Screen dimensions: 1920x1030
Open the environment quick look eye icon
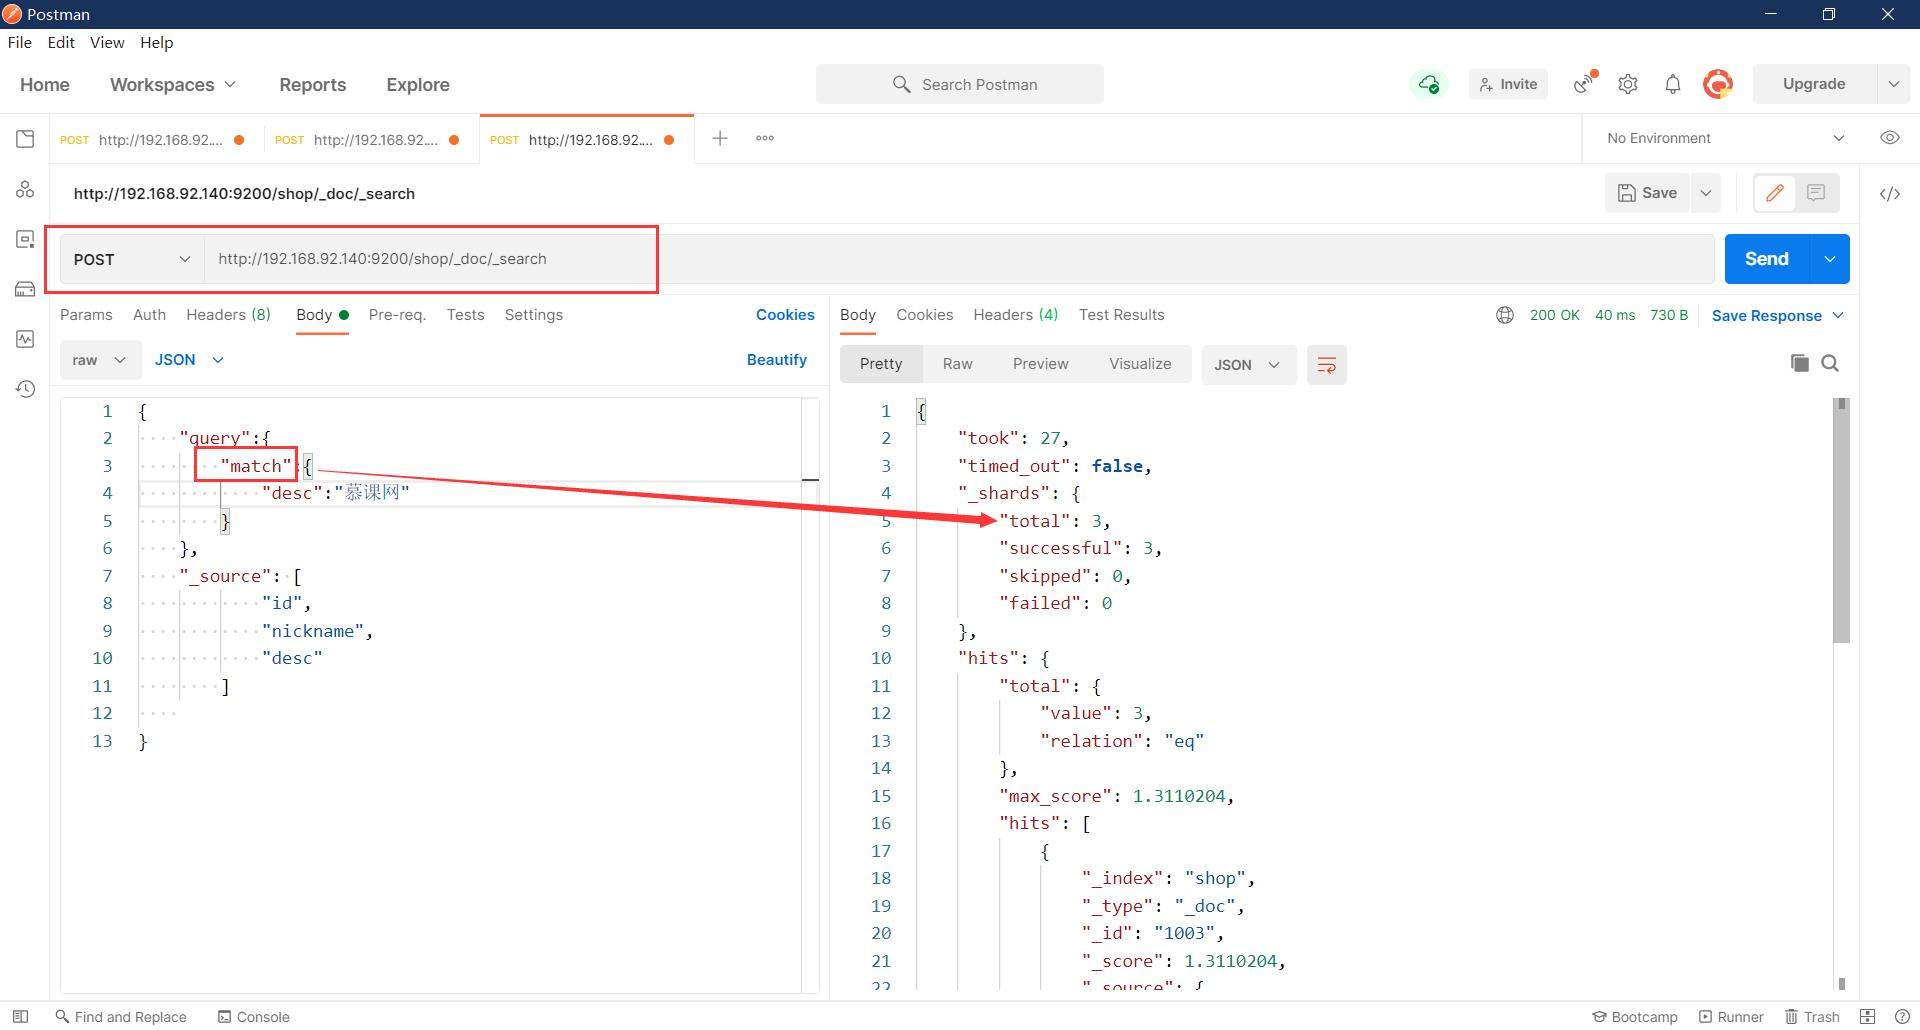[x=1890, y=138]
